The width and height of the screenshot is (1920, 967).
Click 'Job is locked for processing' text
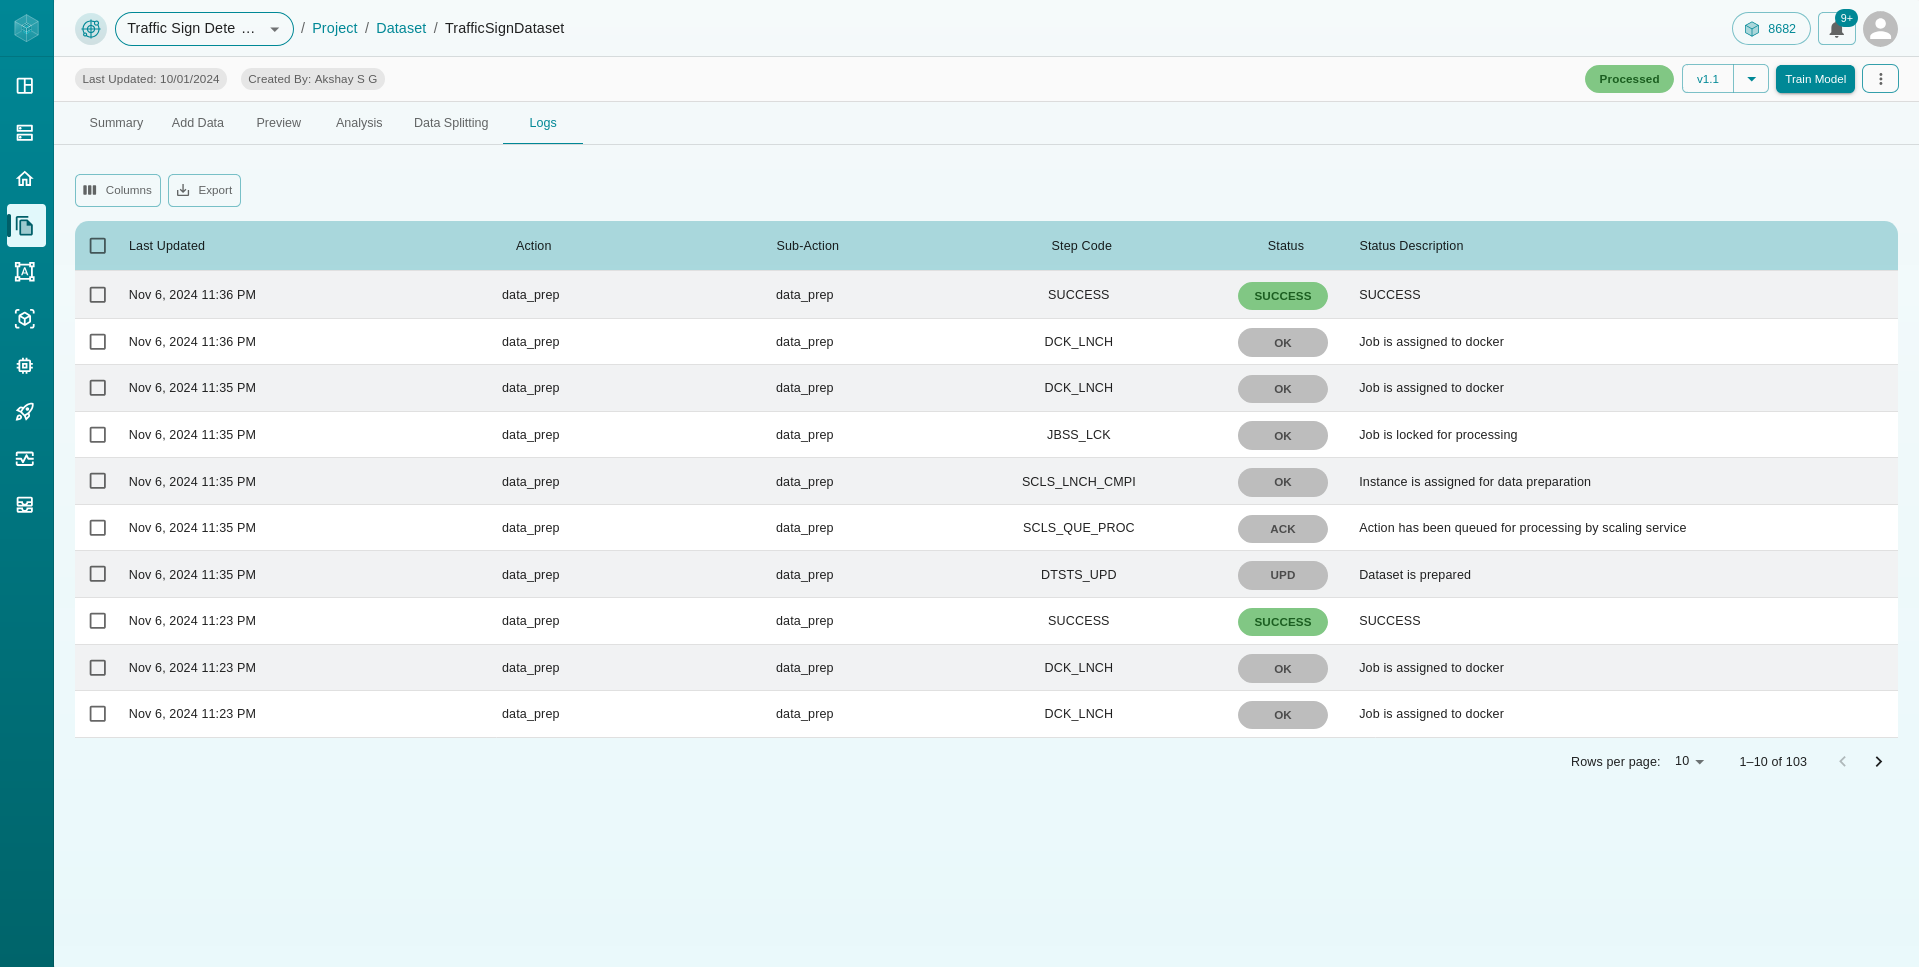coord(1438,435)
